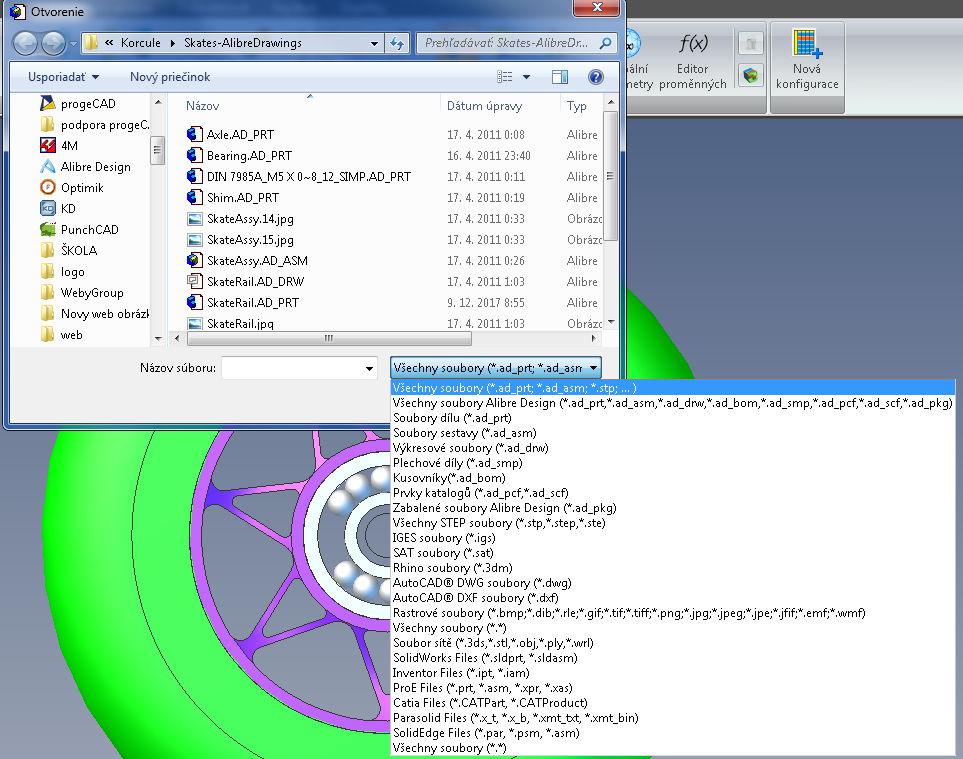Choose Rastrové soubory image filter
Screen dimensions: 963x759
pyautogui.click(x=673, y=613)
